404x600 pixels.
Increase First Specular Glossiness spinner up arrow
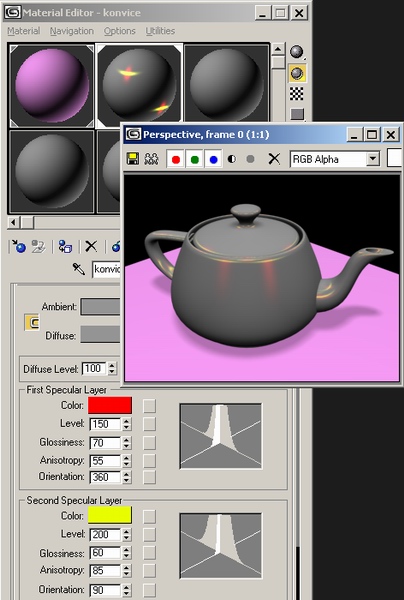(126, 440)
